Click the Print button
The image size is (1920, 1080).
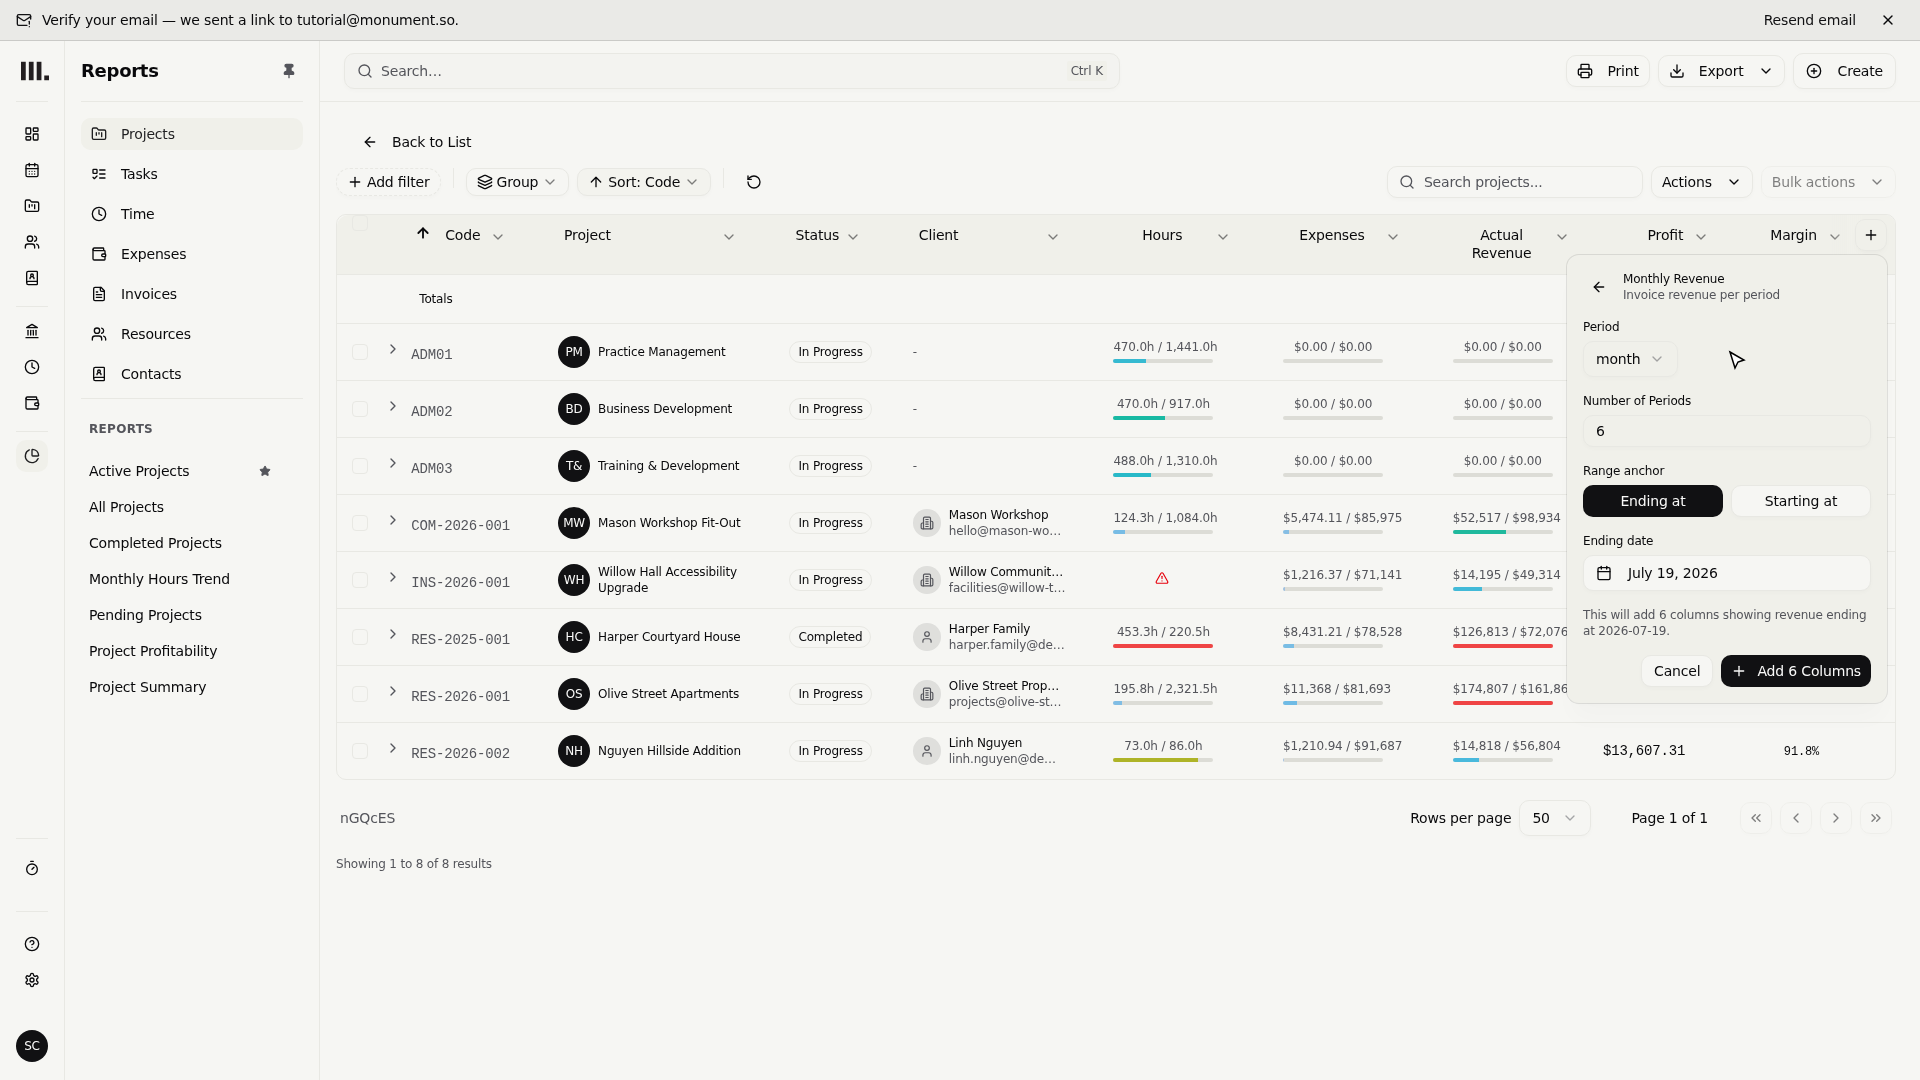pos(1607,71)
